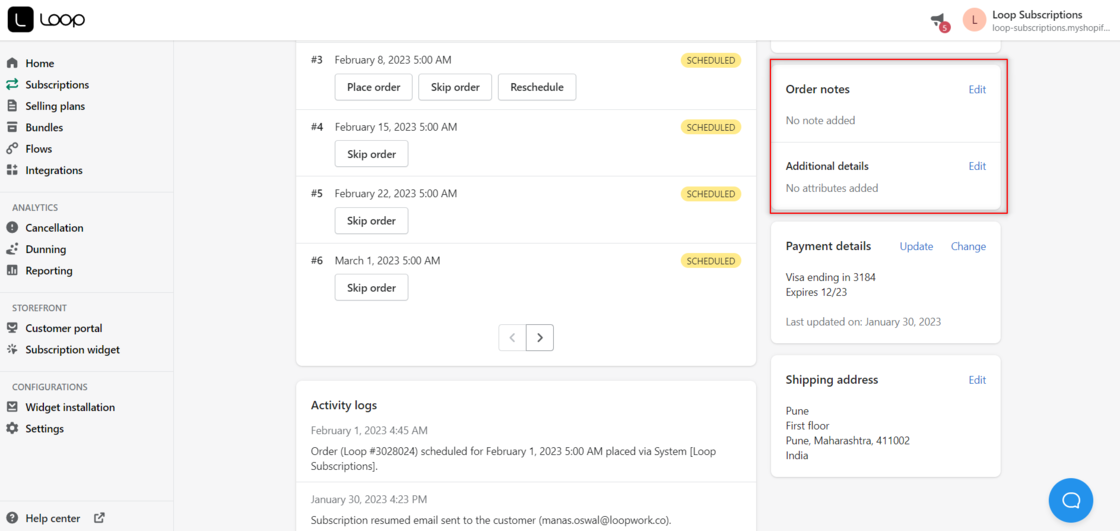Click the Home sidebar icon
The width and height of the screenshot is (1120, 531).
click(12, 63)
